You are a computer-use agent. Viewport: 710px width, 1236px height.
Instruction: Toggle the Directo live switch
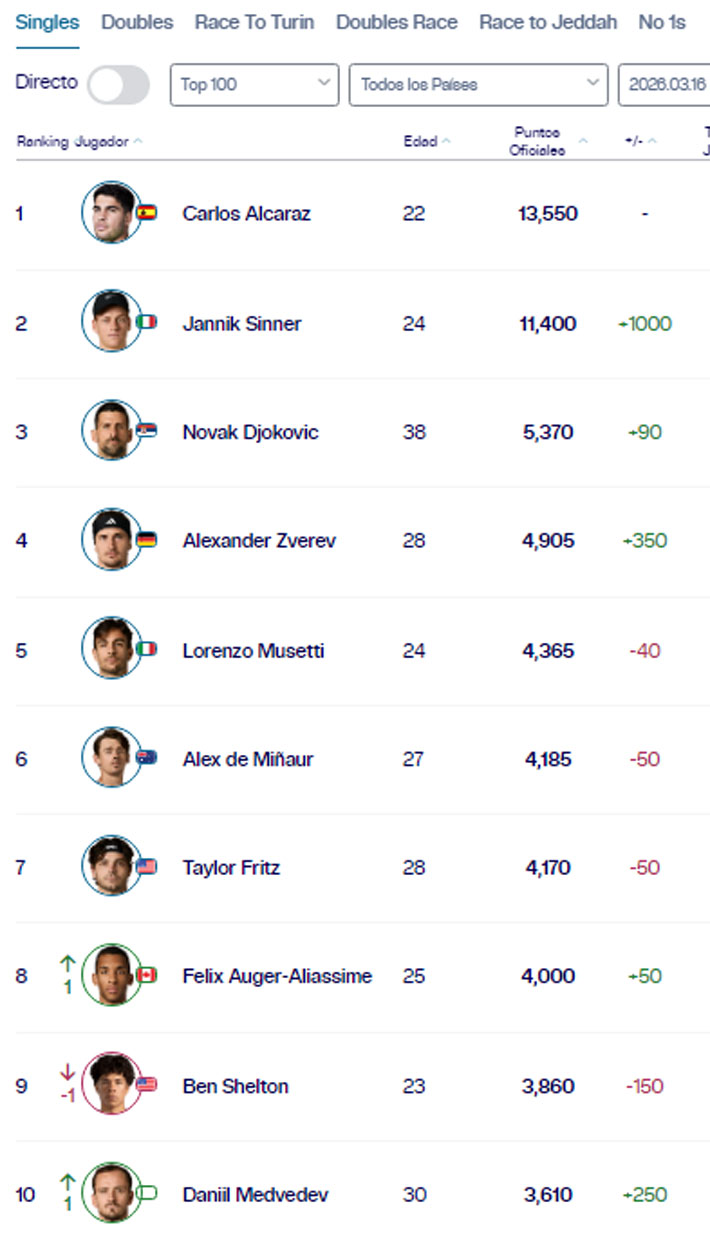118,85
